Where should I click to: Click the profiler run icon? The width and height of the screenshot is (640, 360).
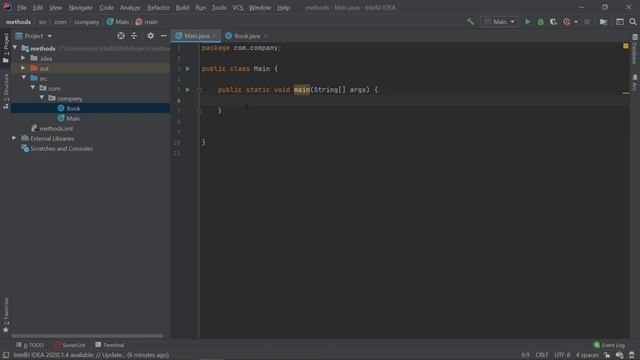tap(567, 22)
